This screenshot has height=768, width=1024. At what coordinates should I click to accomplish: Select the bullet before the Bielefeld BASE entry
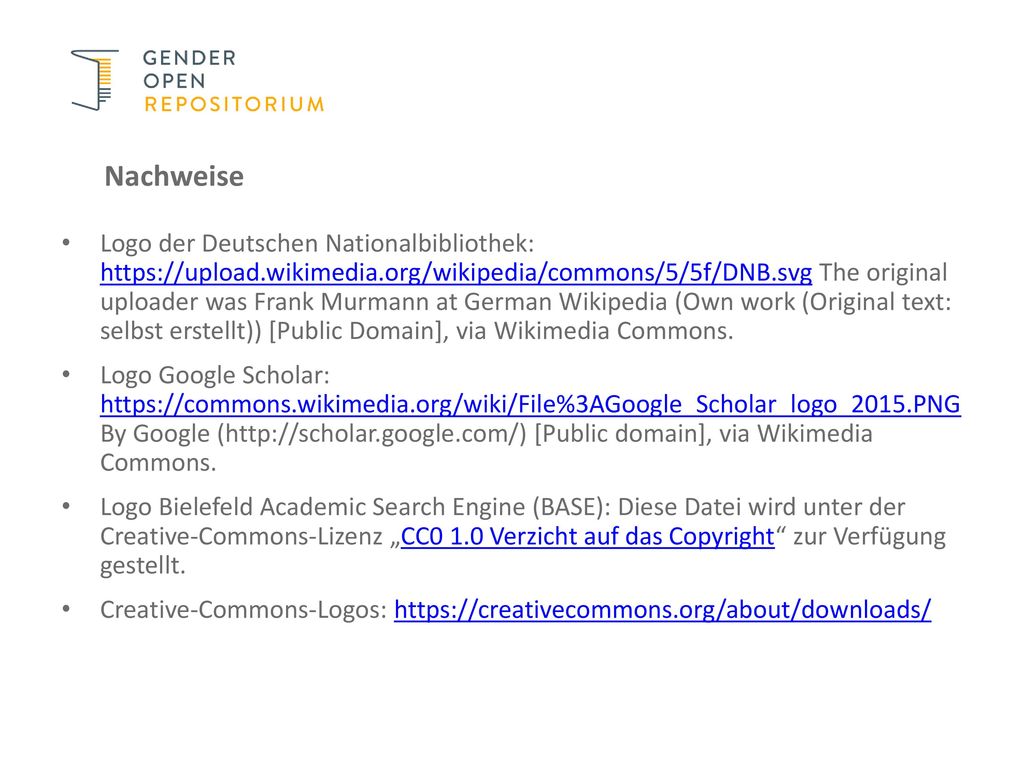66,507
